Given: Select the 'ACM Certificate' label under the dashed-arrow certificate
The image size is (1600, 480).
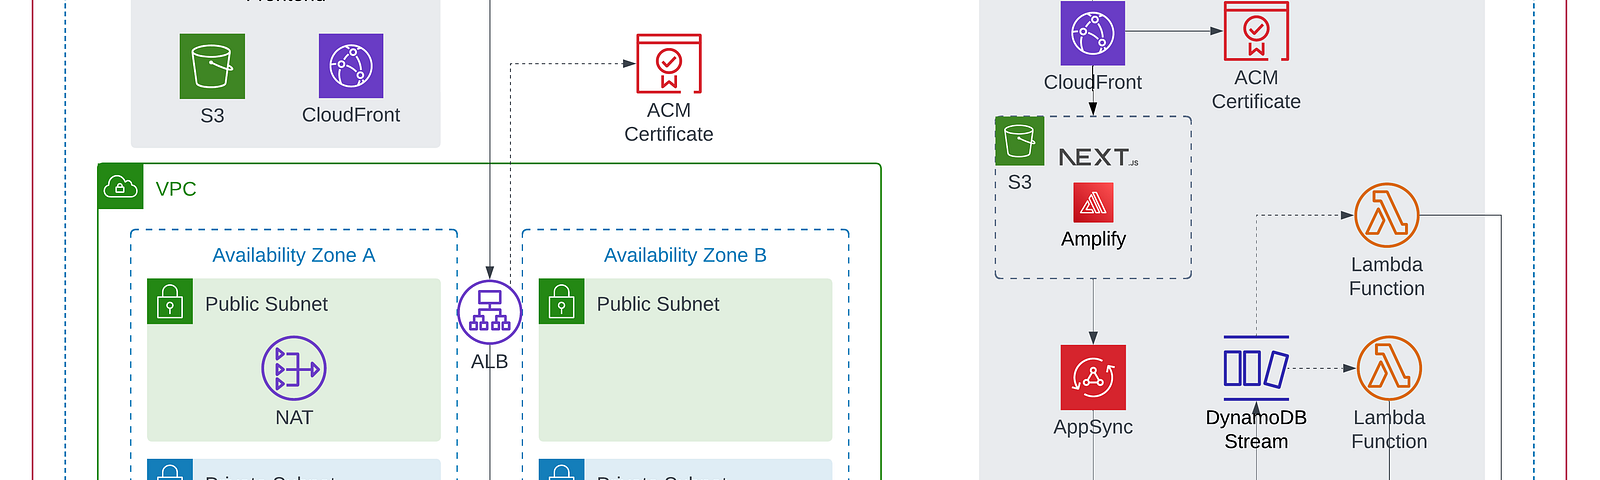Looking at the screenshot, I should [669, 122].
